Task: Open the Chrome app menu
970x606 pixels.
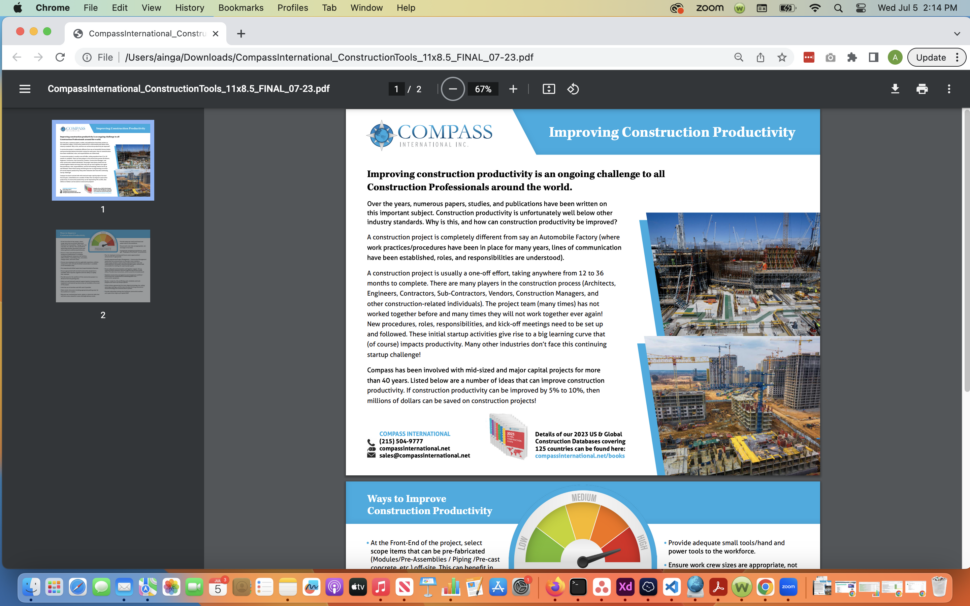Action: (x=53, y=8)
